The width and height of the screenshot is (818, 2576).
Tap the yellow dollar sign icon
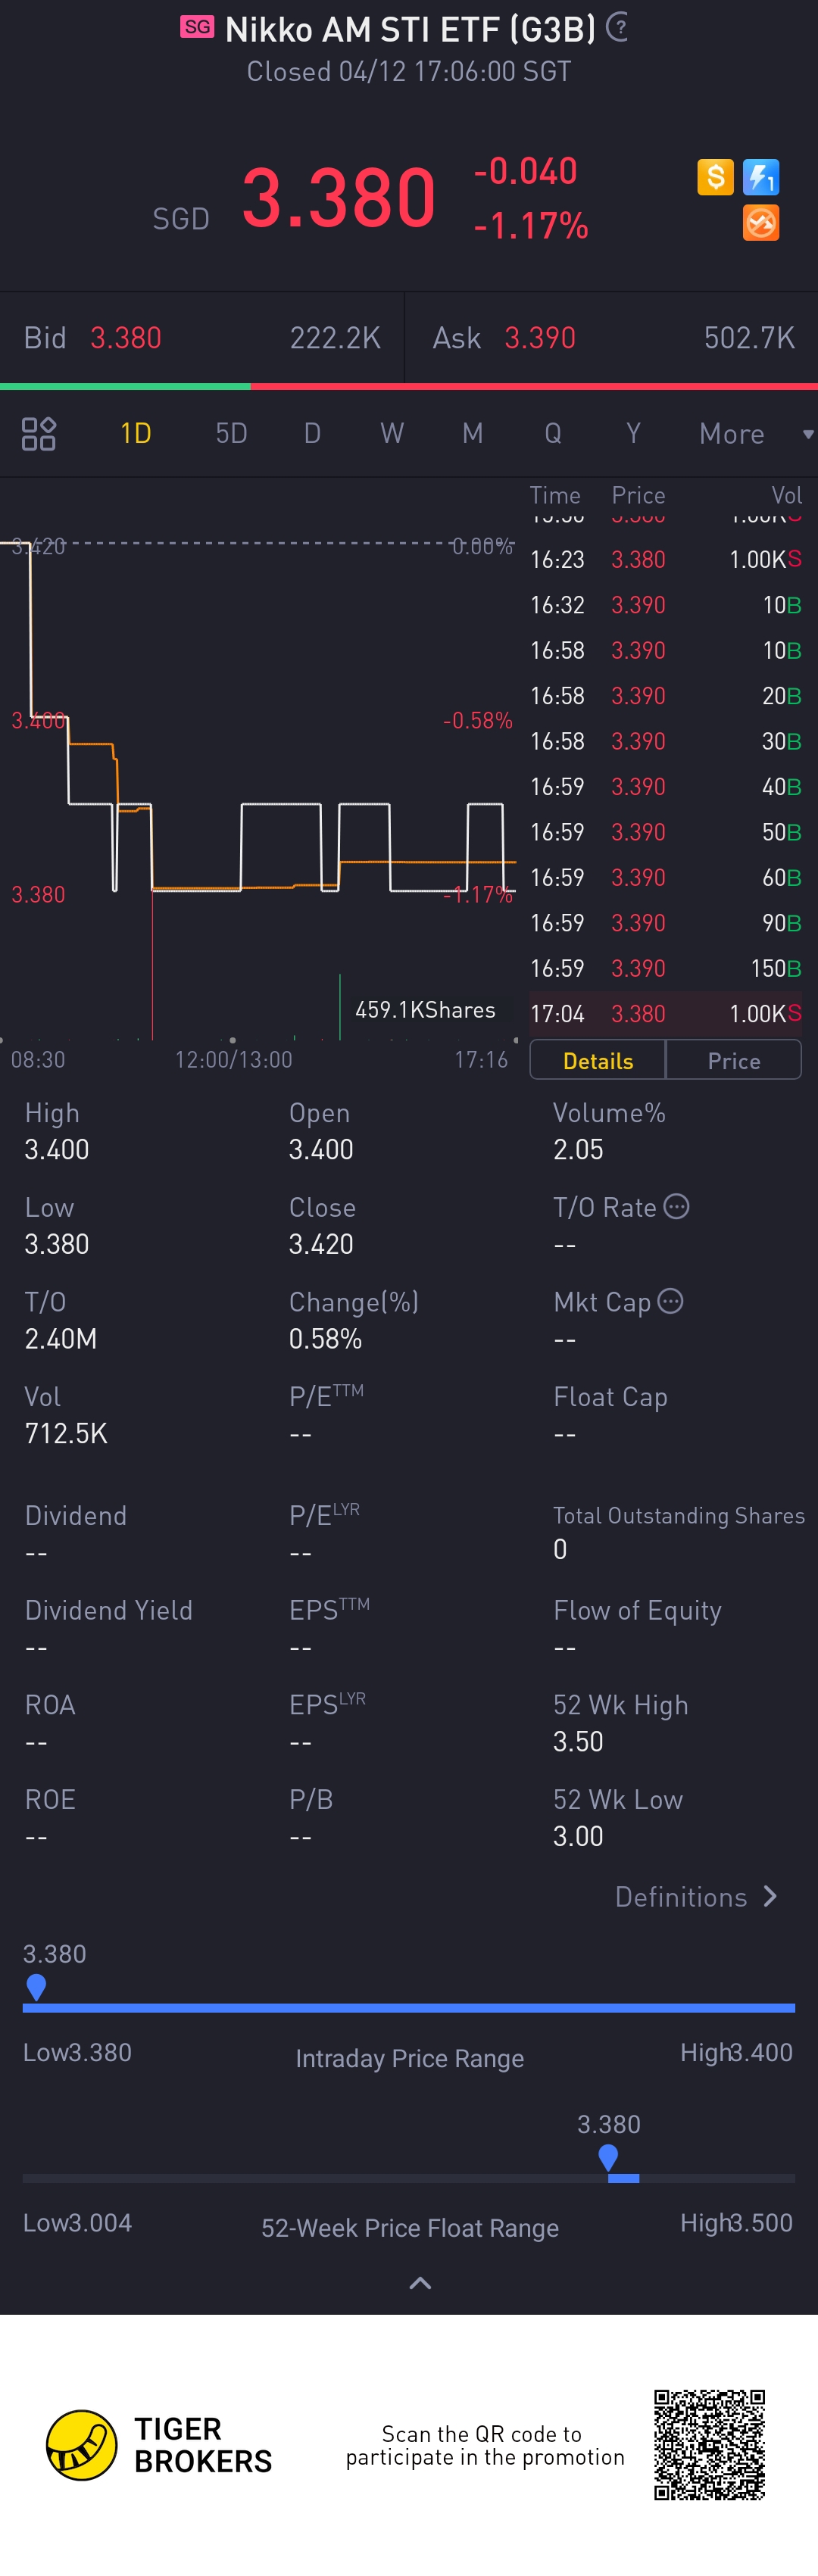[715, 177]
